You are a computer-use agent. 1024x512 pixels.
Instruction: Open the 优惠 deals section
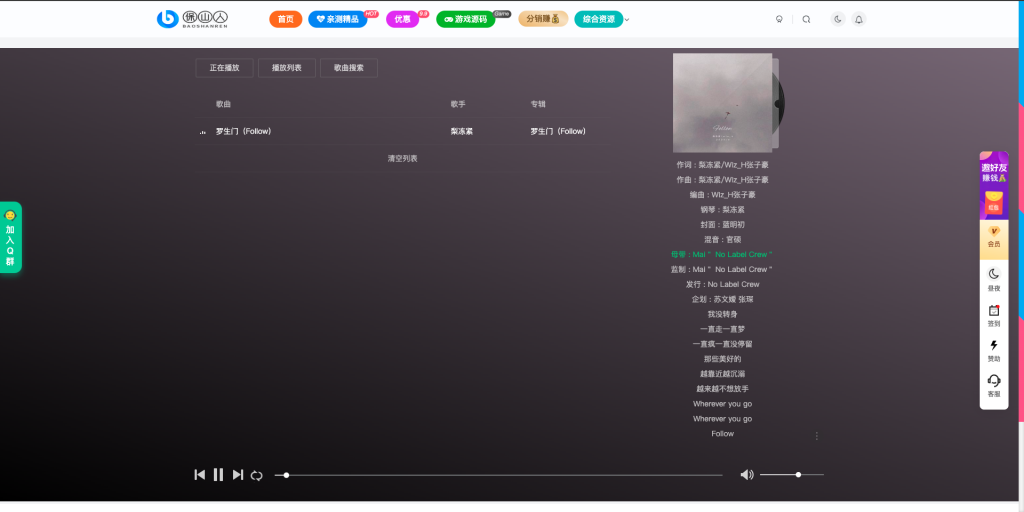(x=402, y=19)
